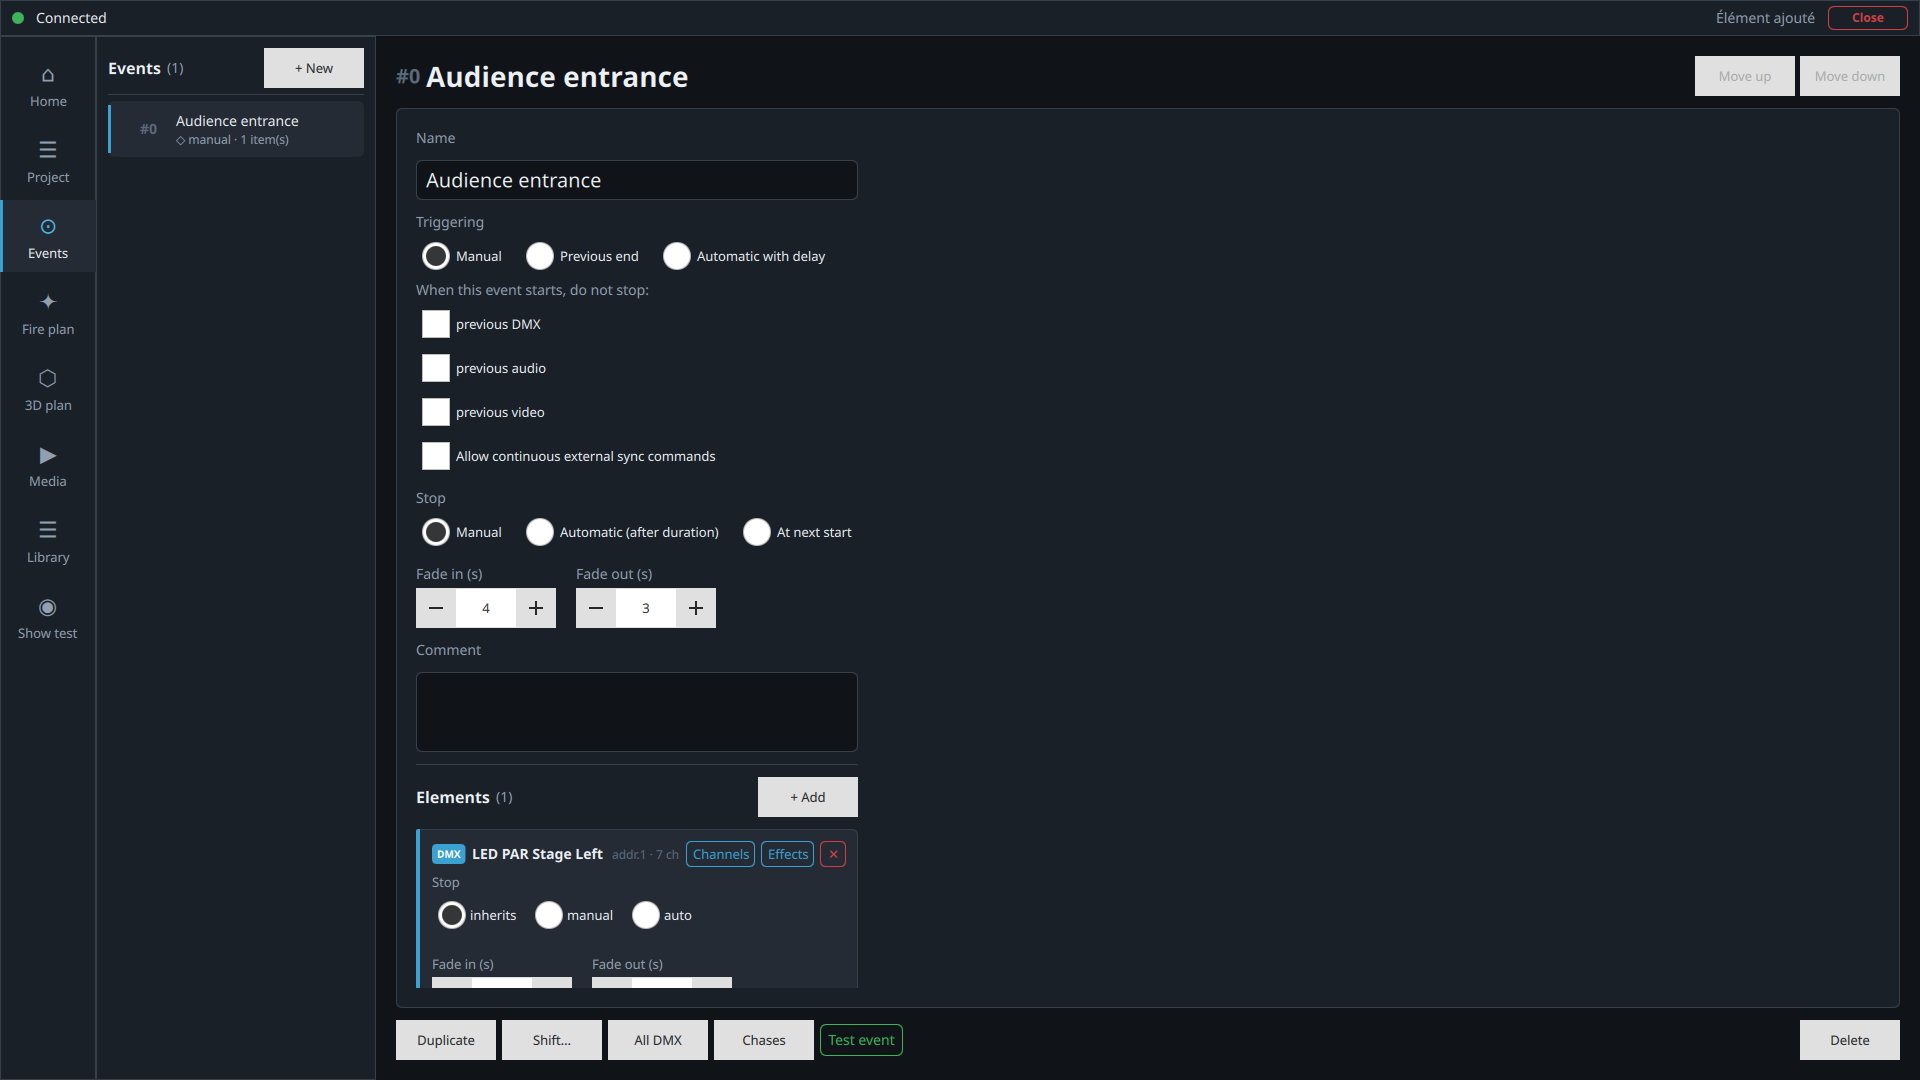Increase Fade in seconds value
Screen dimensions: 1920x1080
536,608
